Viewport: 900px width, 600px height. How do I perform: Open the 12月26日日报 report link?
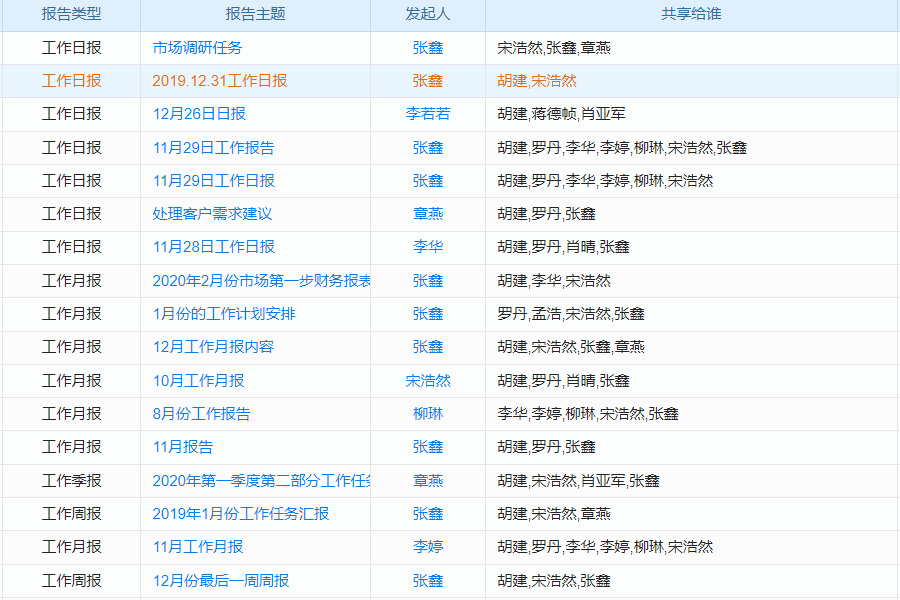199,114
